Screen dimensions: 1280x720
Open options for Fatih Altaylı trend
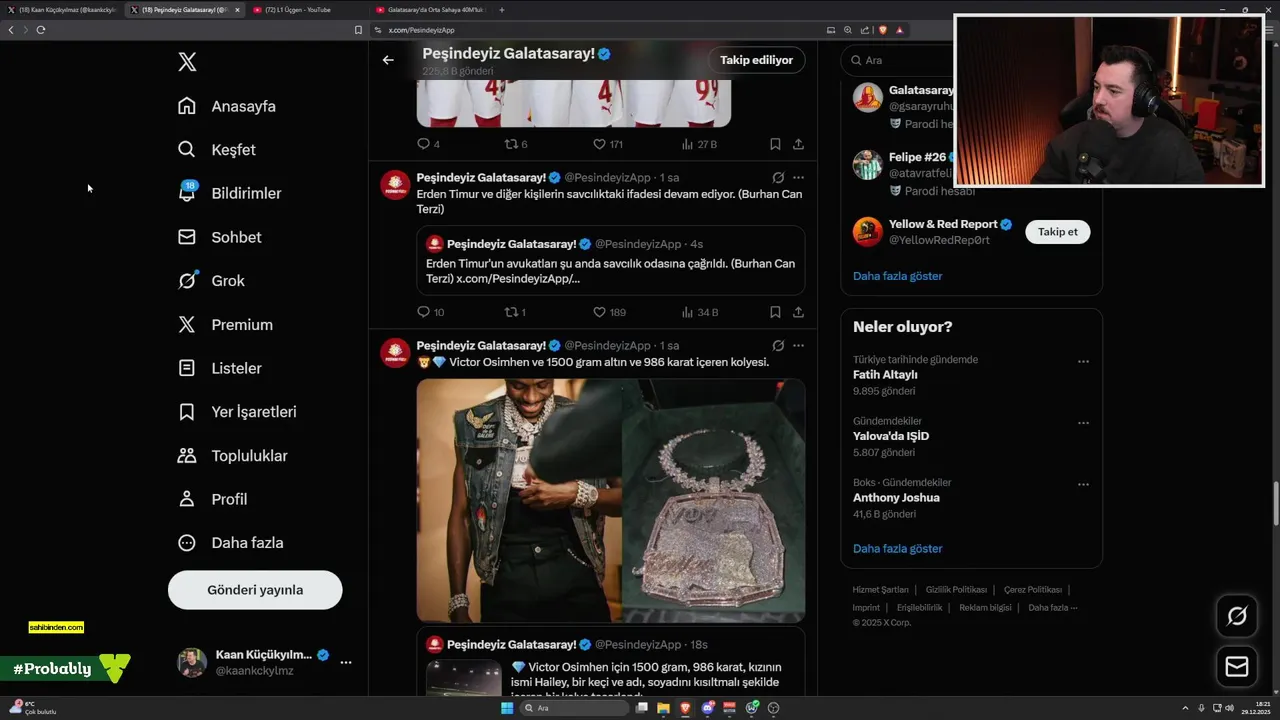(x=1083, y=362)
